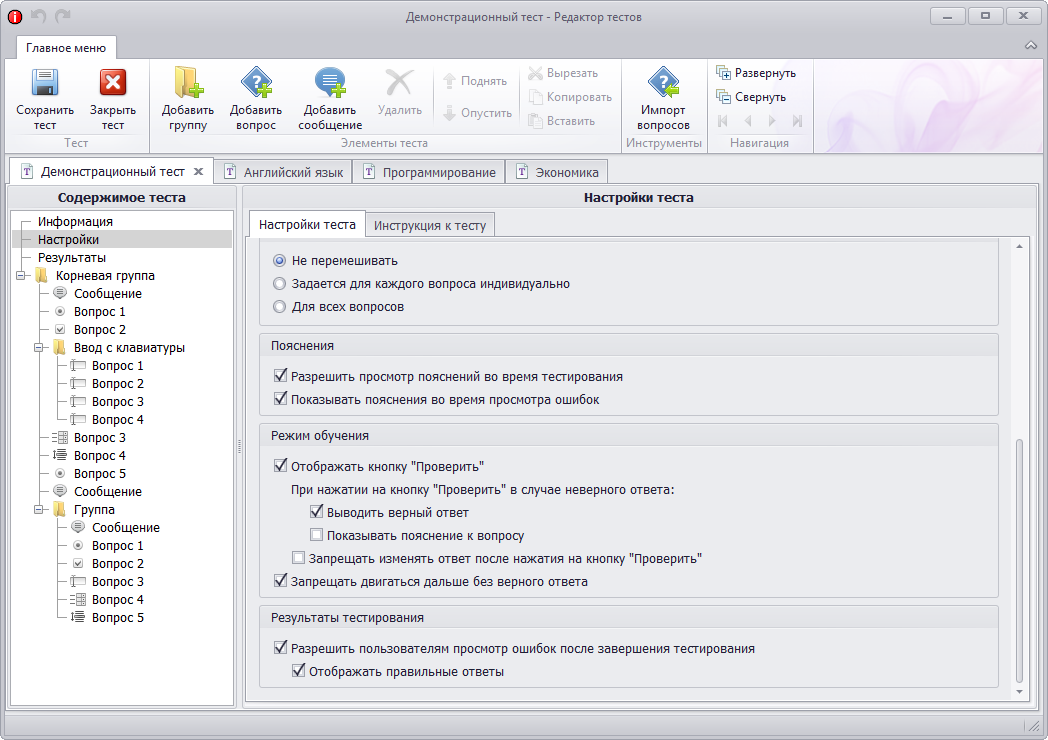
Task: Go to the previous element navigation arrow
Action: [x=748, y=121]
